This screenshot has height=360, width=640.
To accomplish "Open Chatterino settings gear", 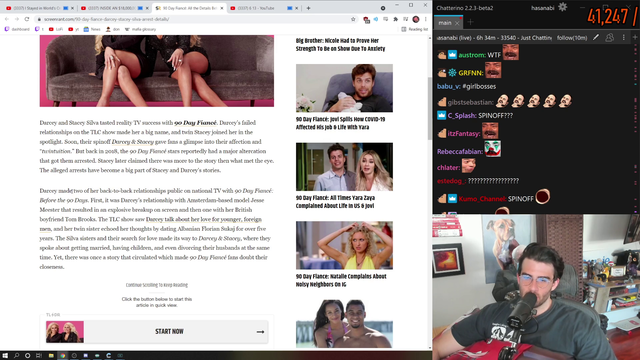I will coord(562,7).
